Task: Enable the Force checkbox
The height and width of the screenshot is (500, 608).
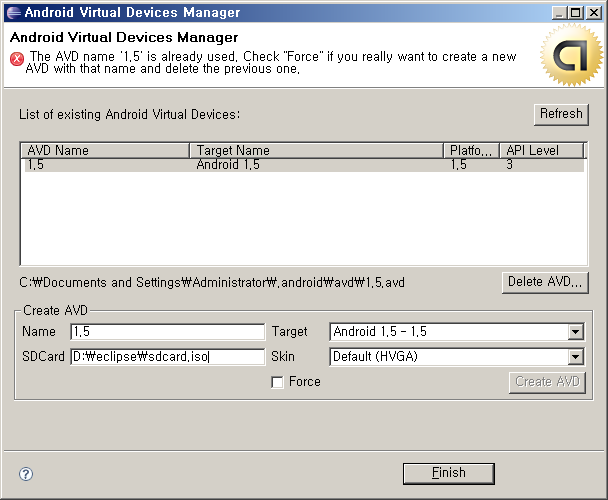Action: (x=278, y=382)
